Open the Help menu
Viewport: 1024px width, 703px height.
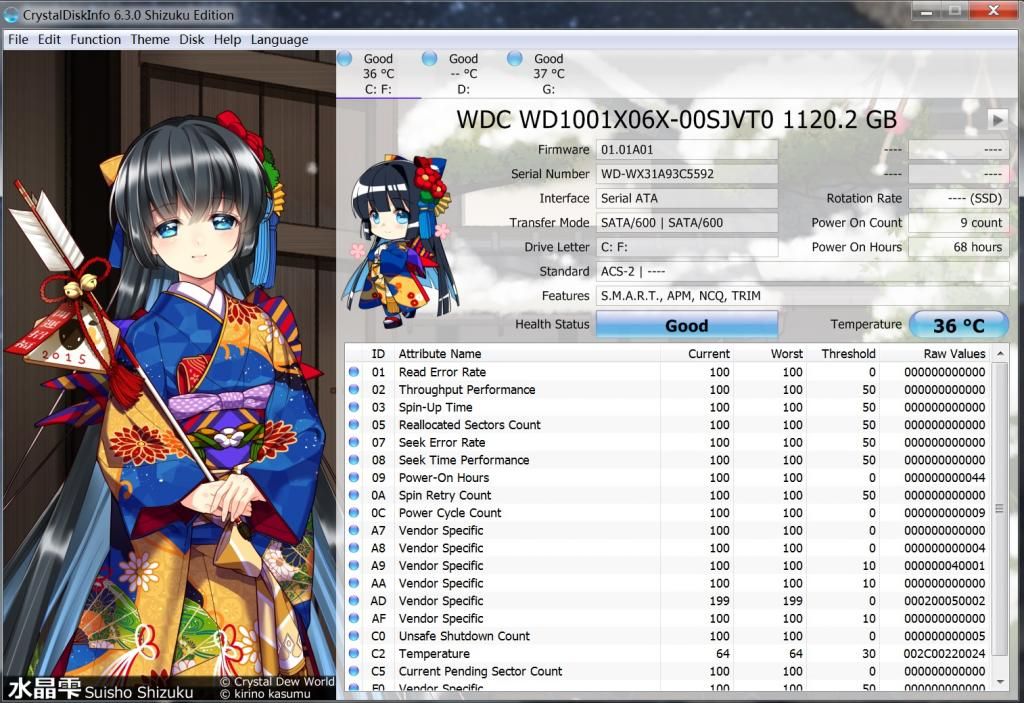pos(227,40)
